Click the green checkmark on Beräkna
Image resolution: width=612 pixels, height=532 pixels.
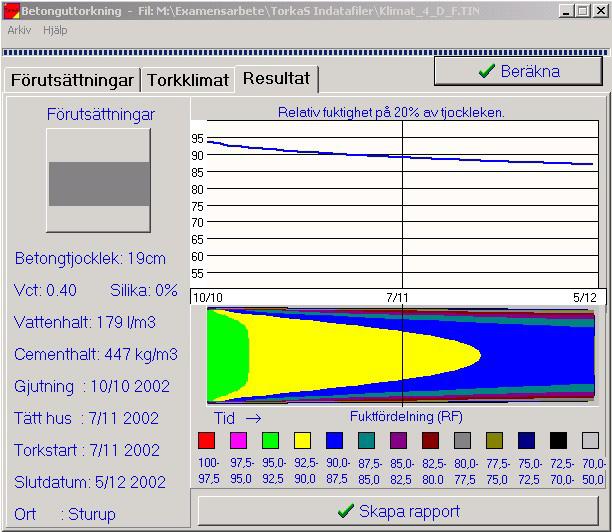[x=486, y=71]
